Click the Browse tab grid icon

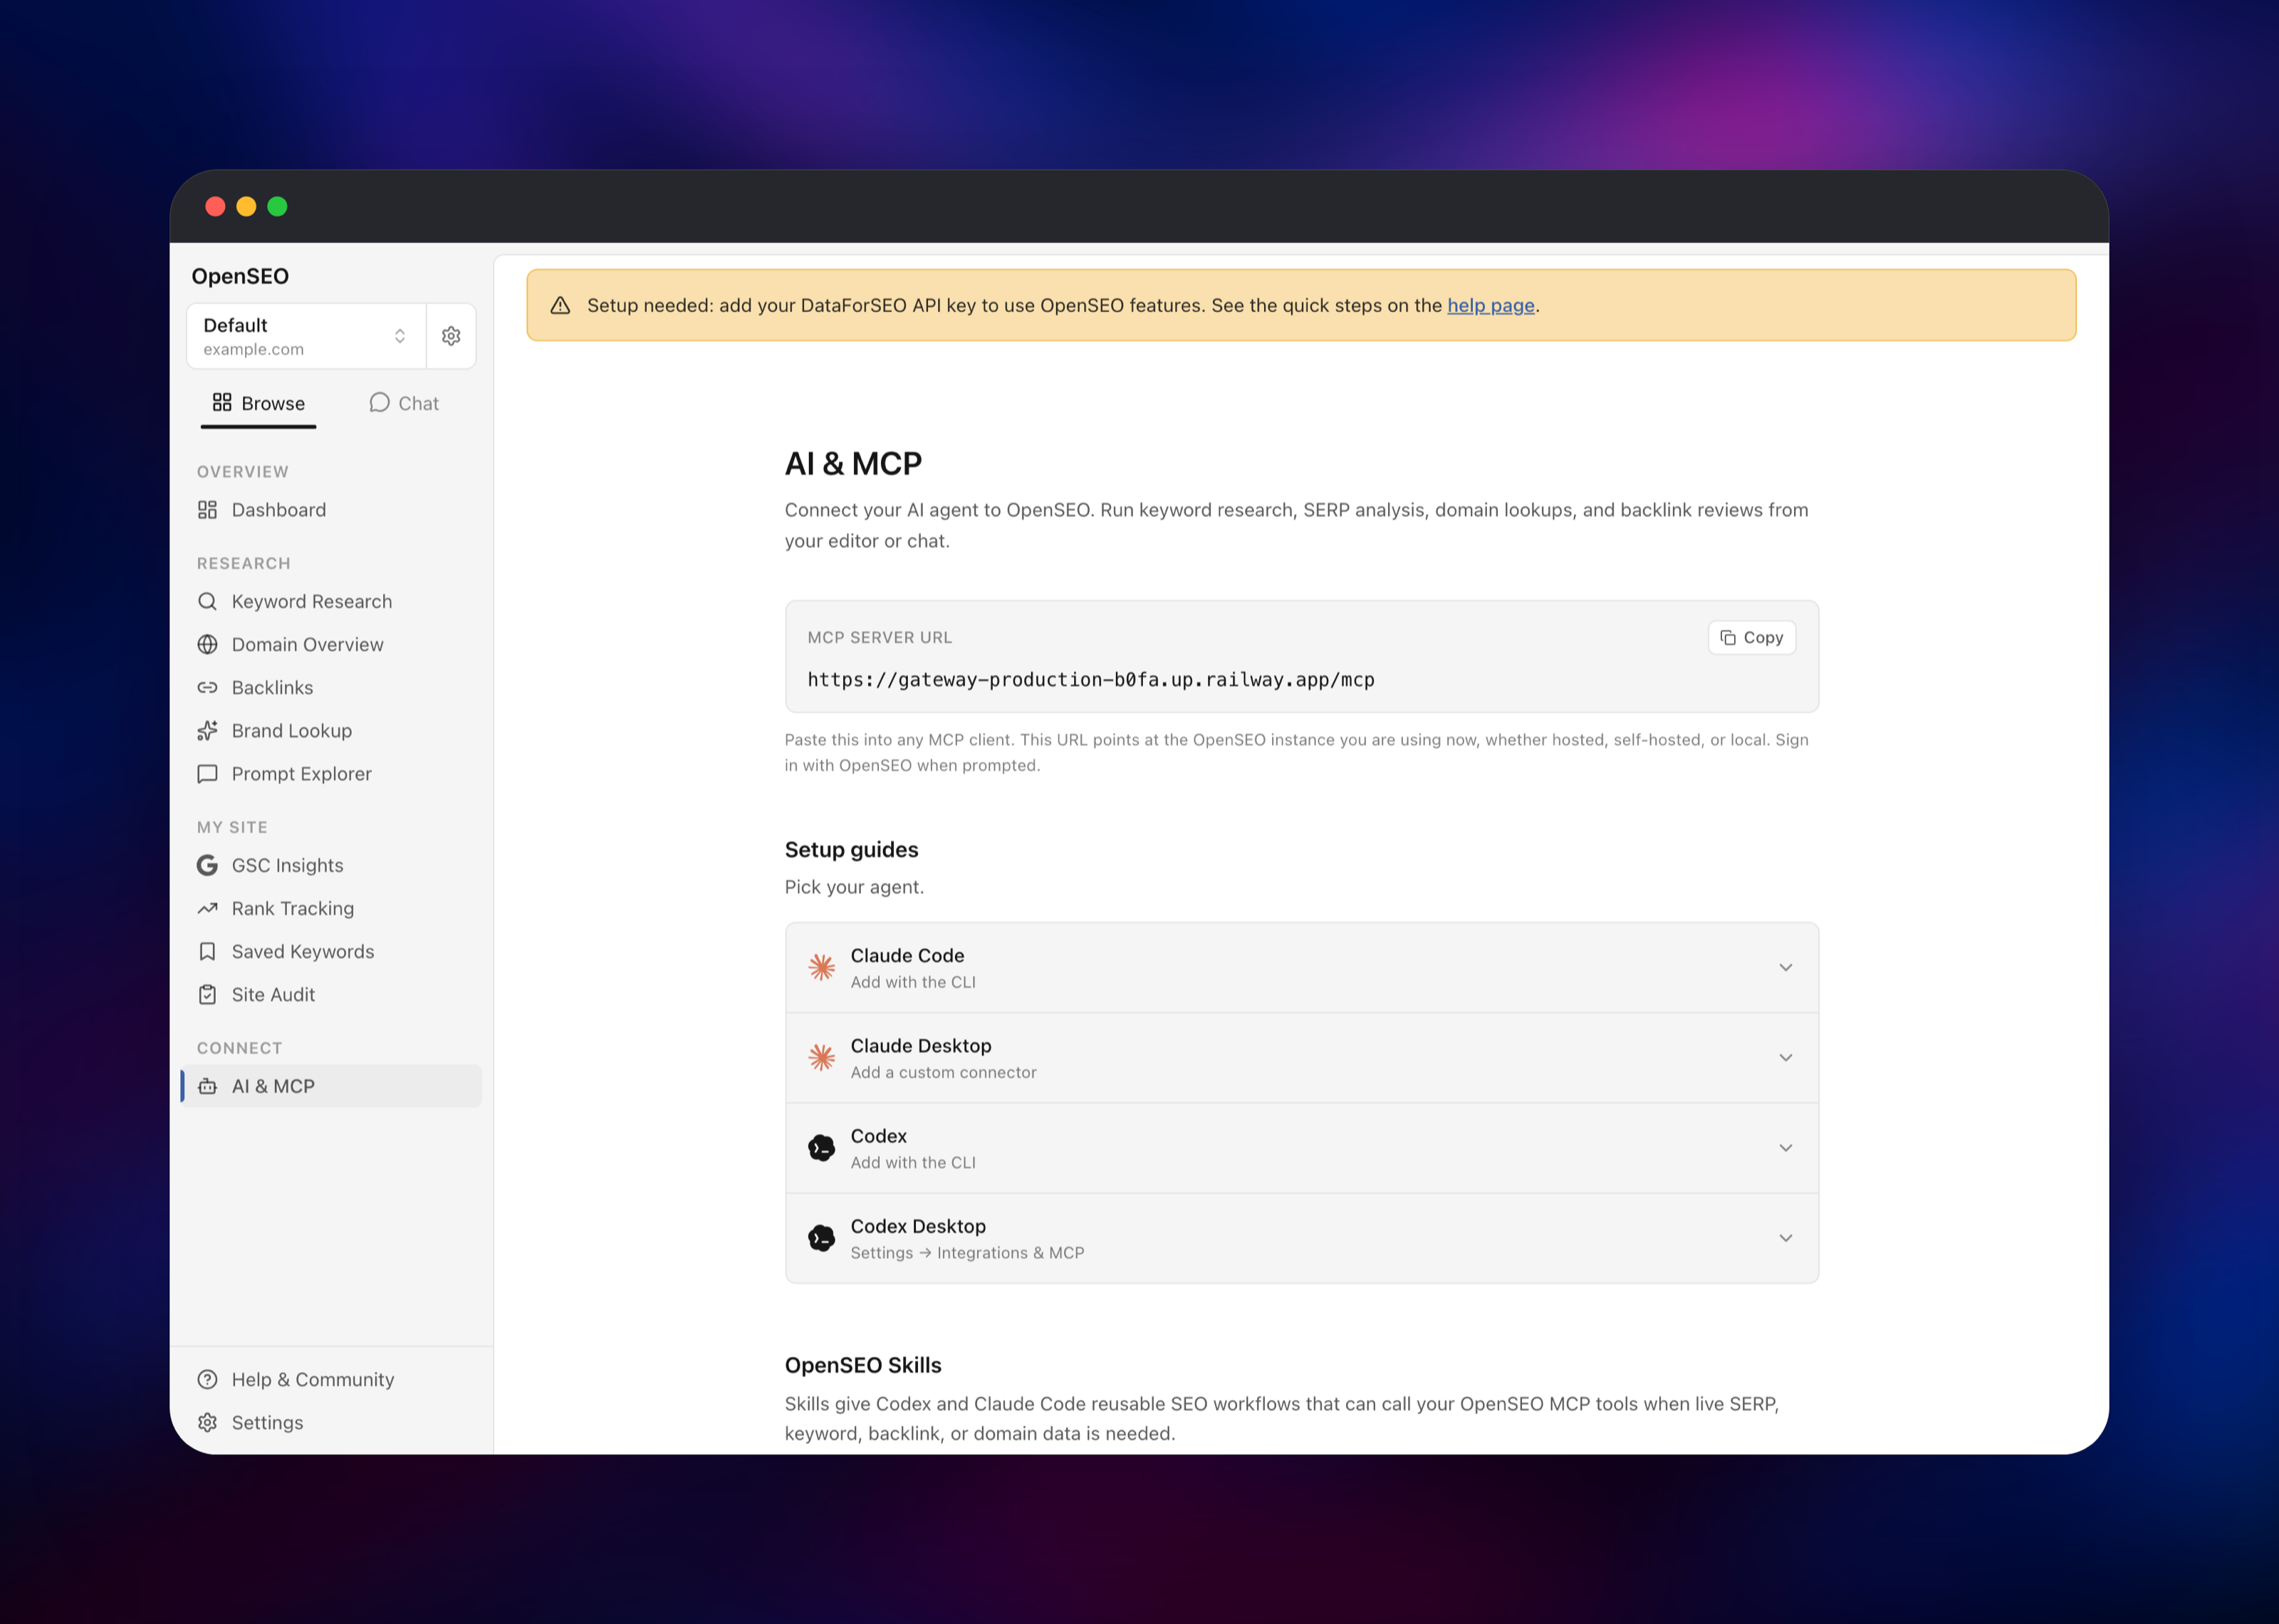pyautogui.click(x=222, y=402)
